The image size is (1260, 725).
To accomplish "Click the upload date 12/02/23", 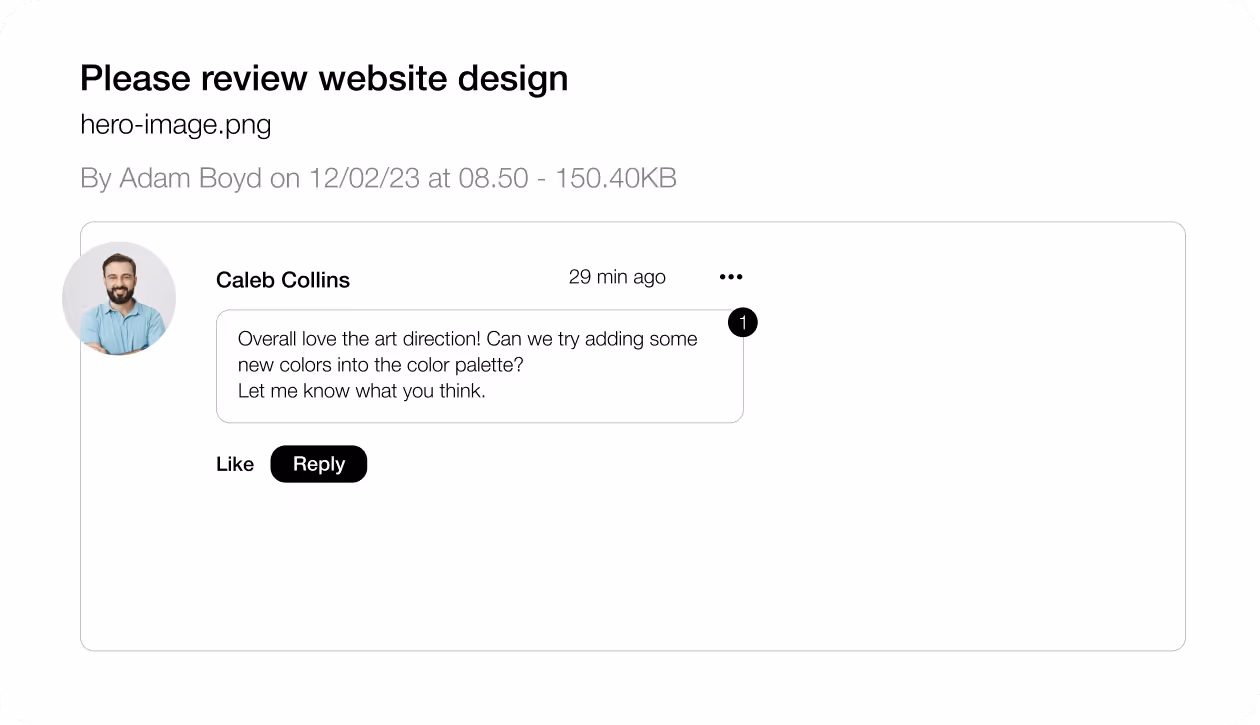I will pyautogui.click(x=365, y=178).
